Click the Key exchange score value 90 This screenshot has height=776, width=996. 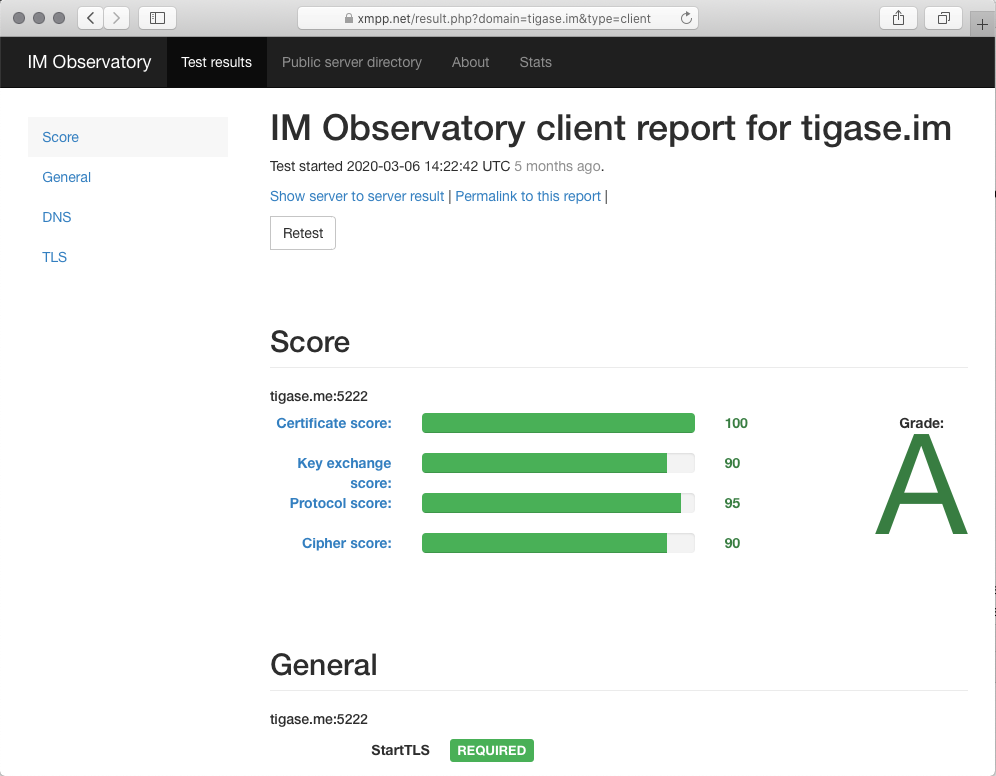732,463
